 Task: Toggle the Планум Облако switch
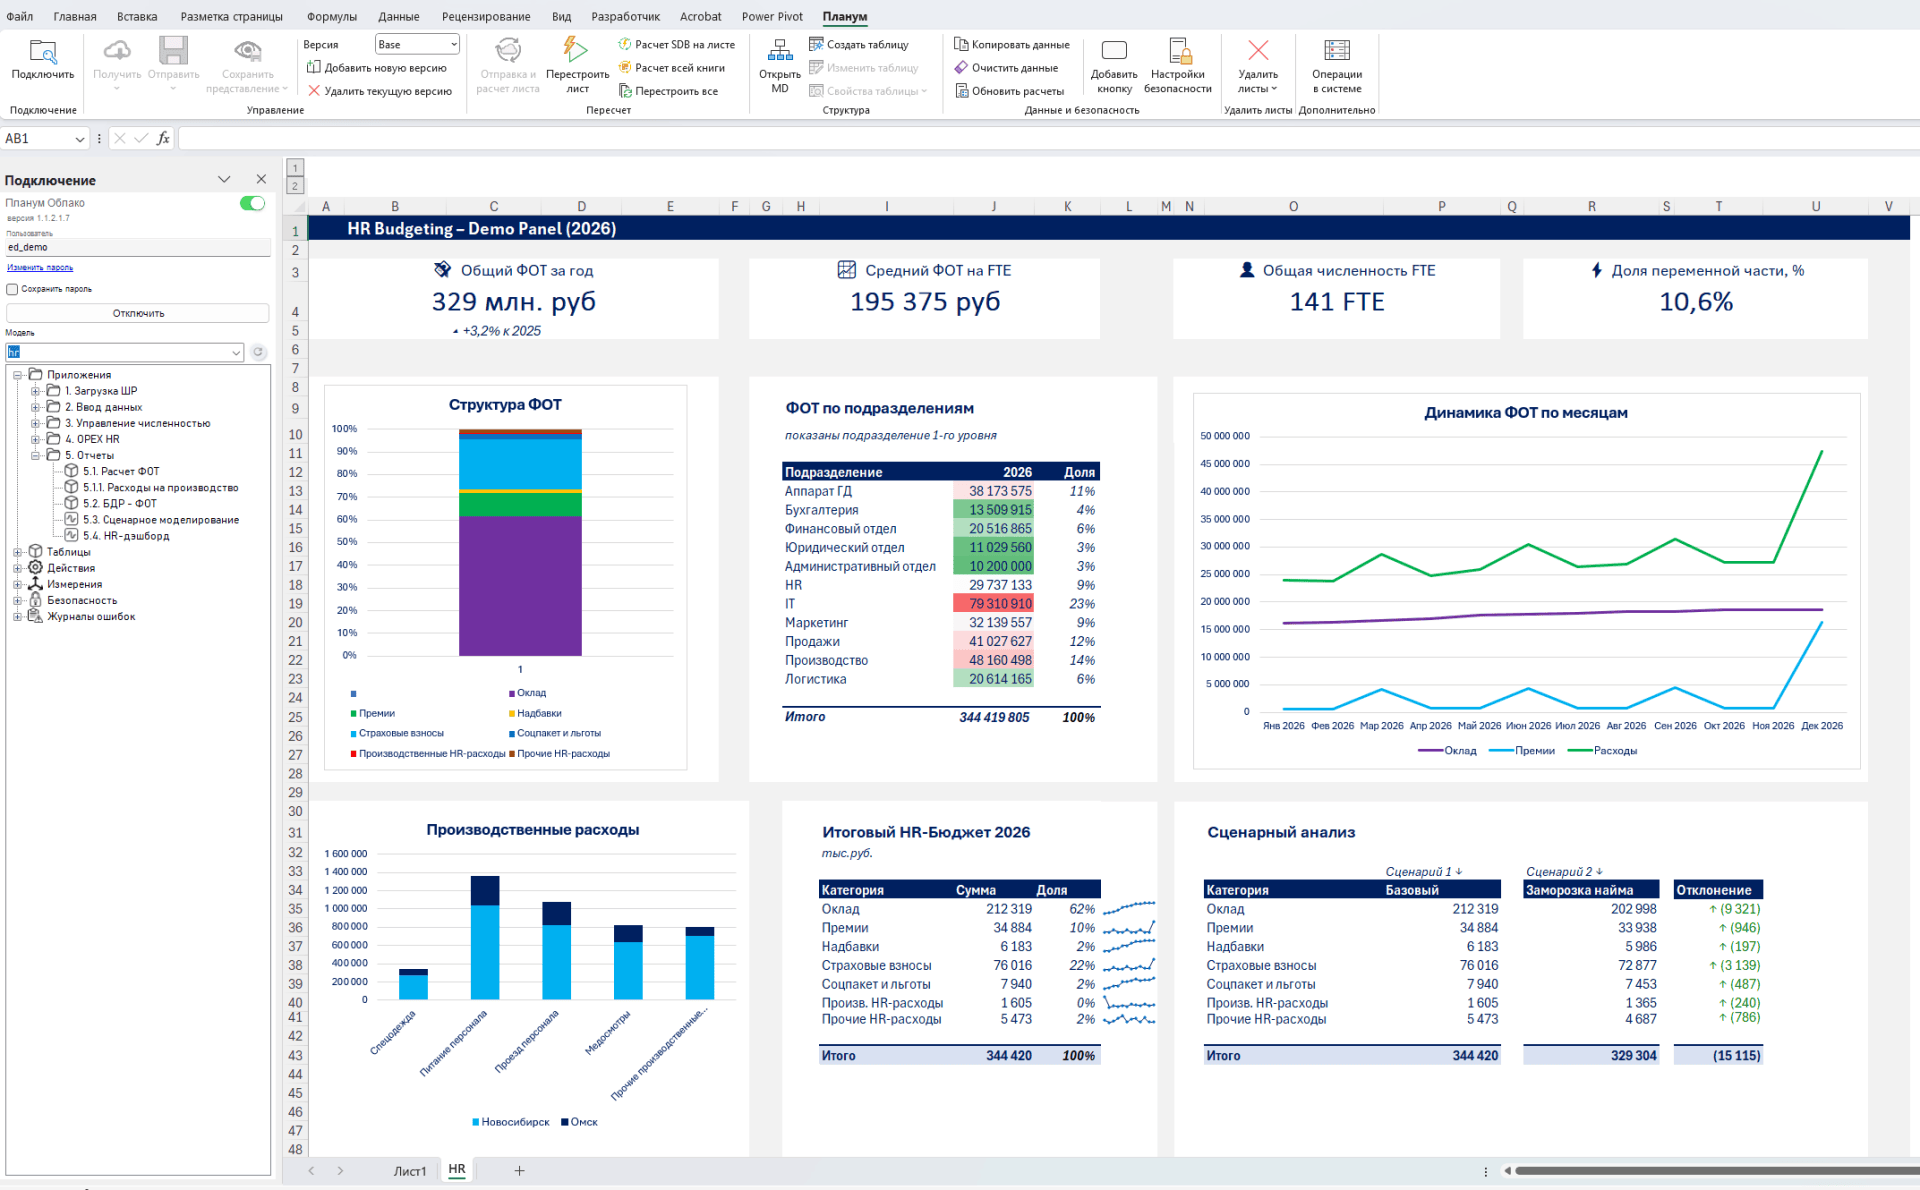tap(252, 203)
